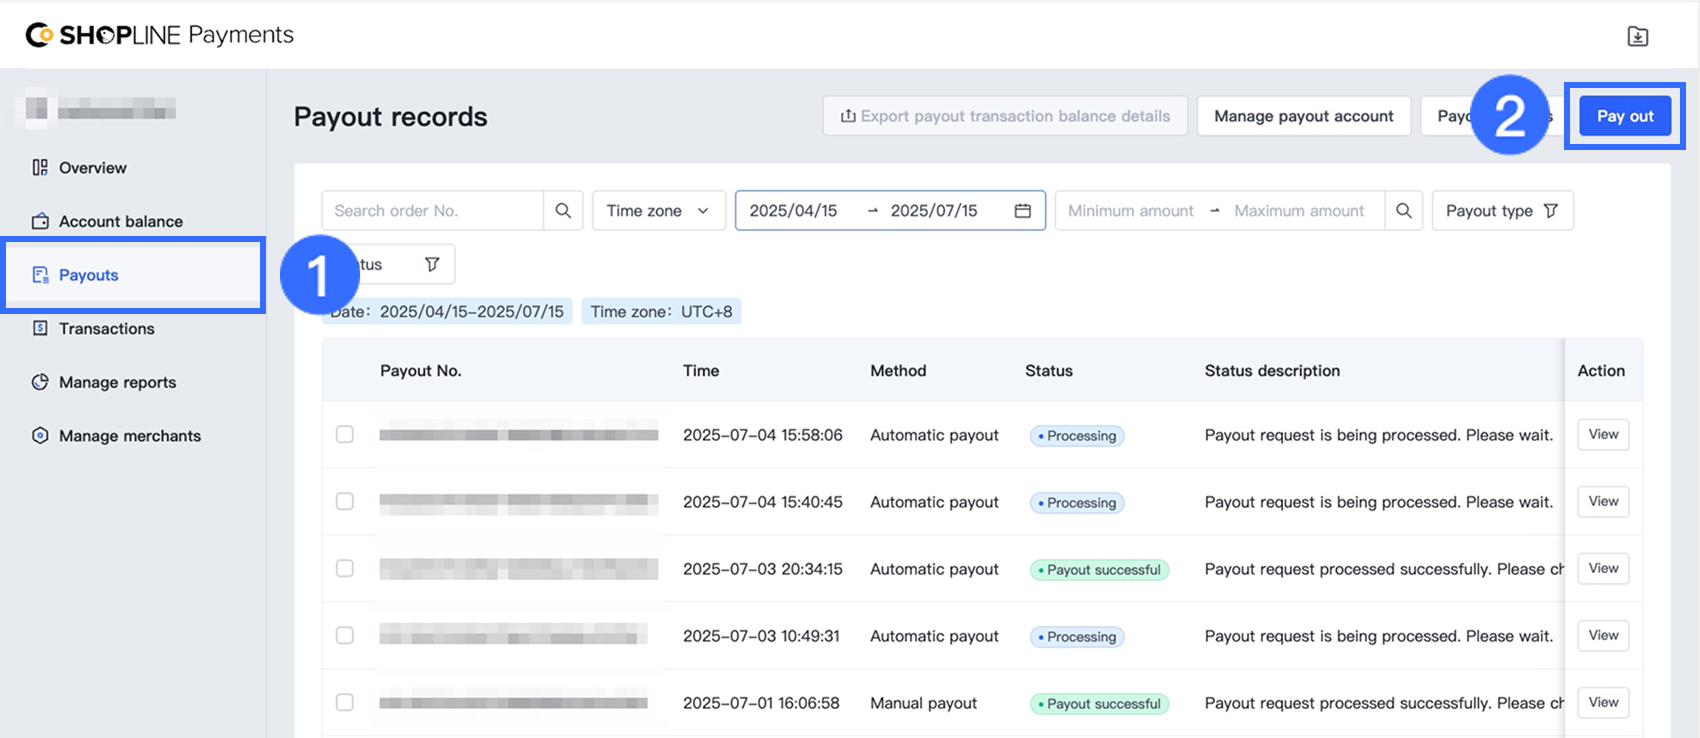Open the Status filter funnel dropdown

tap(431, 265)
